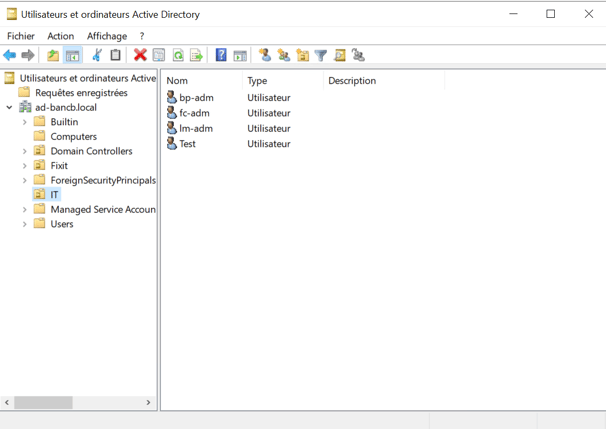This screenshot has height=429, width=606.
Task: Select Requêtes enregistrées in the tree
Action: (81, 93)
